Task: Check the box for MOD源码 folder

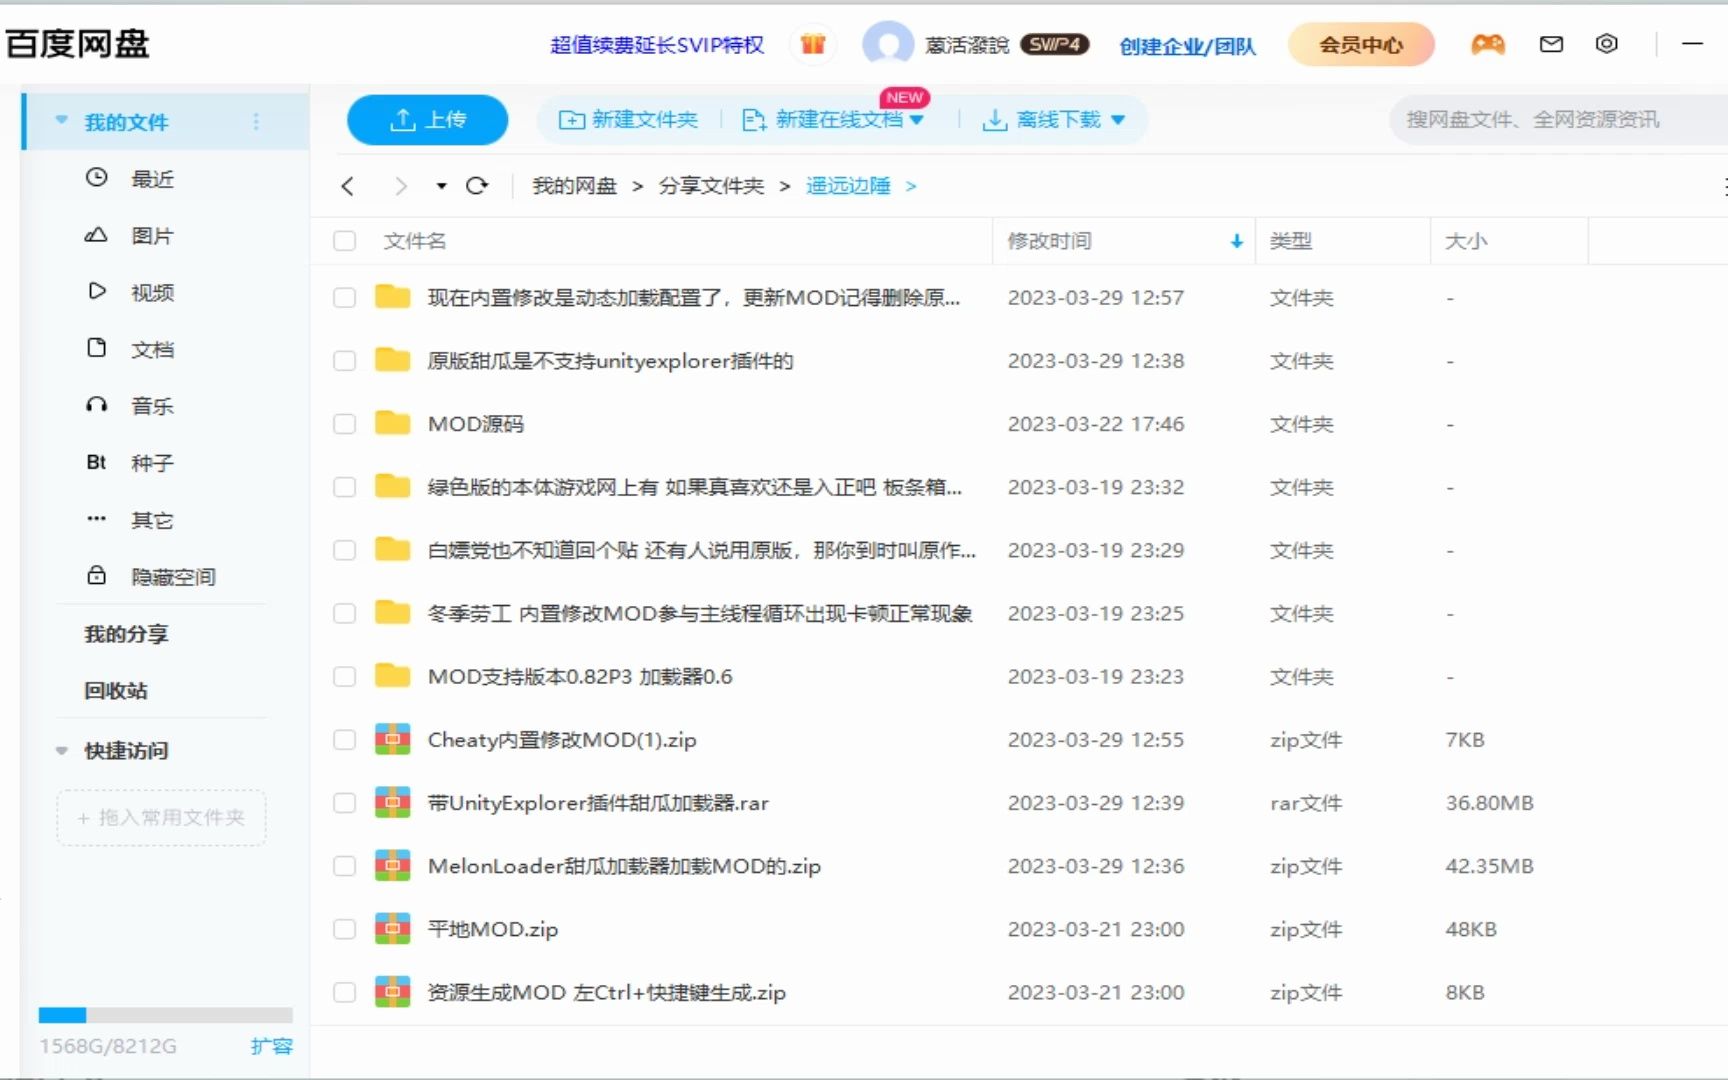Action: click(x=345, y=424)
